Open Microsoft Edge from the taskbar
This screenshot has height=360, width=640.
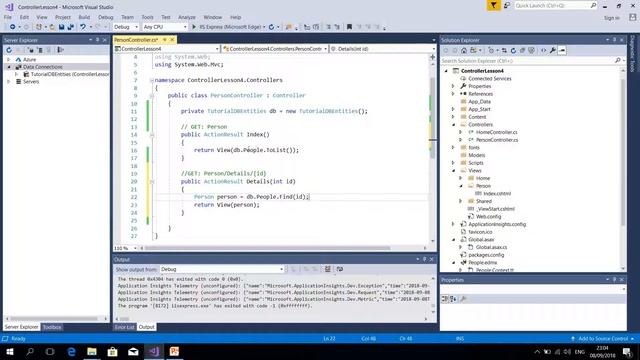point(71,351)
